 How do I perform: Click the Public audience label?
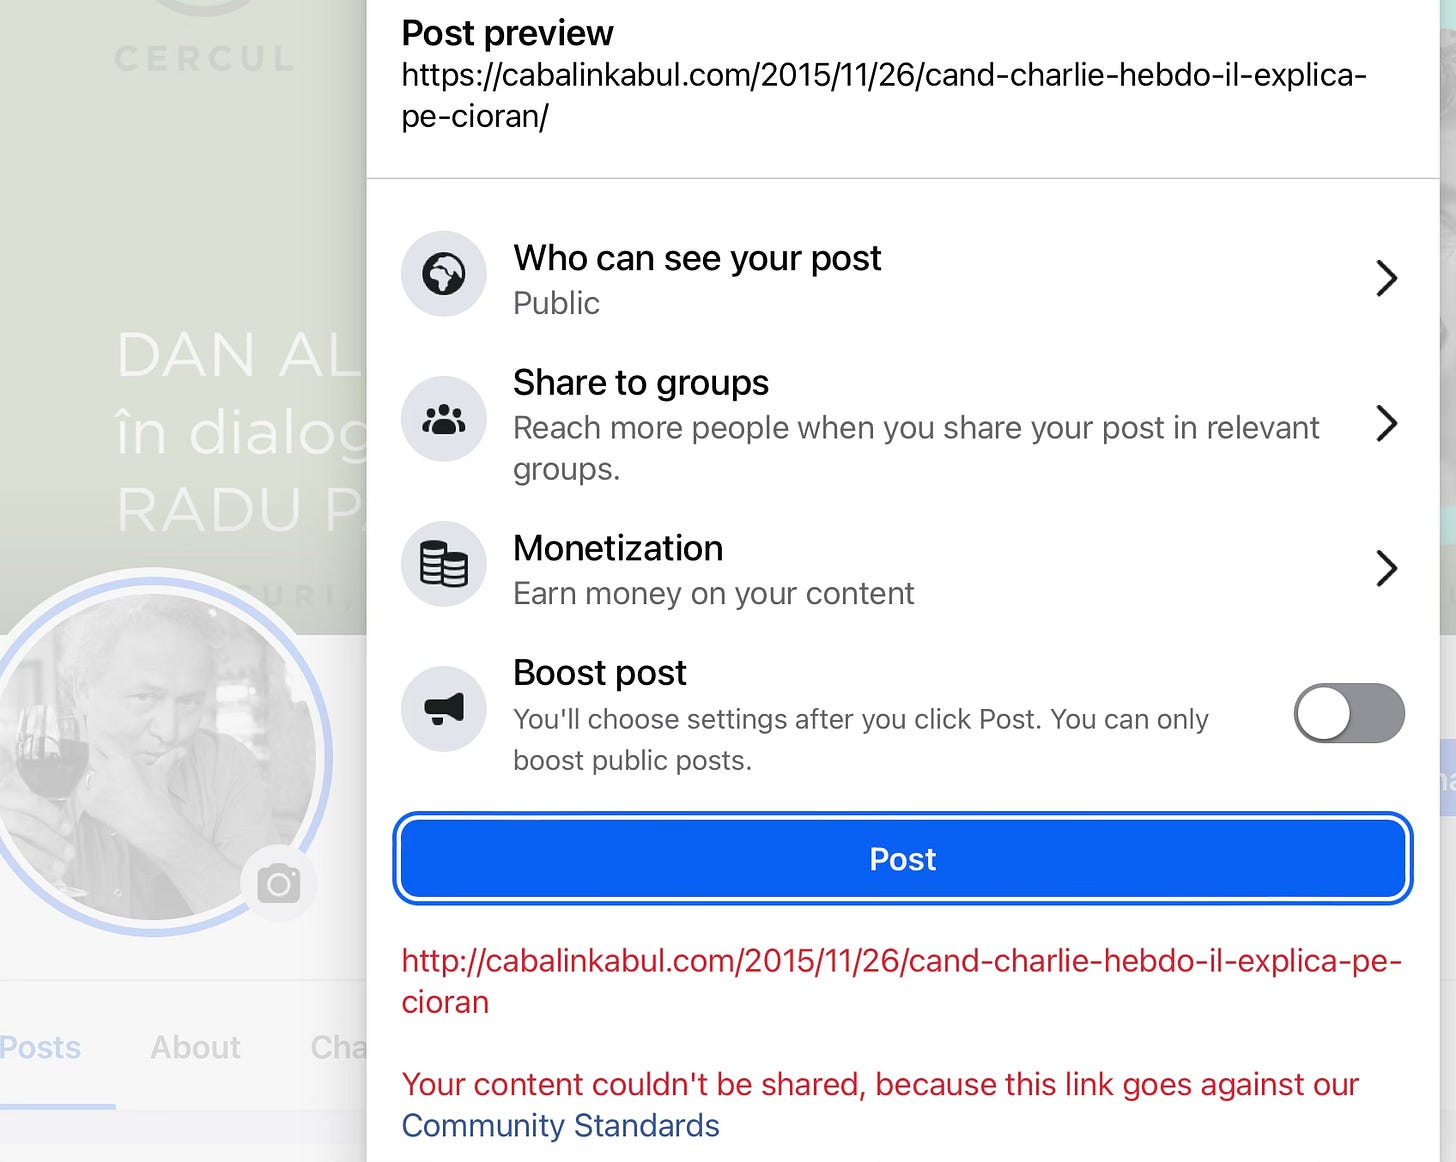[556, 303]
